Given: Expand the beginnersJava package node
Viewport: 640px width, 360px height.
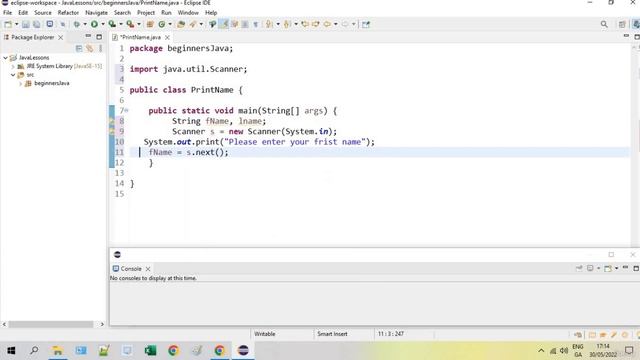Looking at the screenshot, I should click(20, 83).
